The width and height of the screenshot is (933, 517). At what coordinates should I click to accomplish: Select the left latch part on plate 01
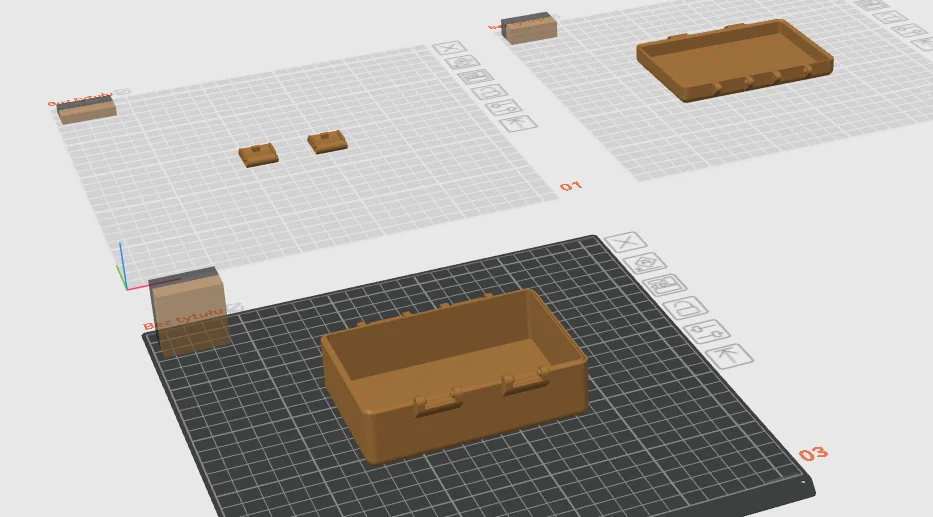(x=258, y=154)
